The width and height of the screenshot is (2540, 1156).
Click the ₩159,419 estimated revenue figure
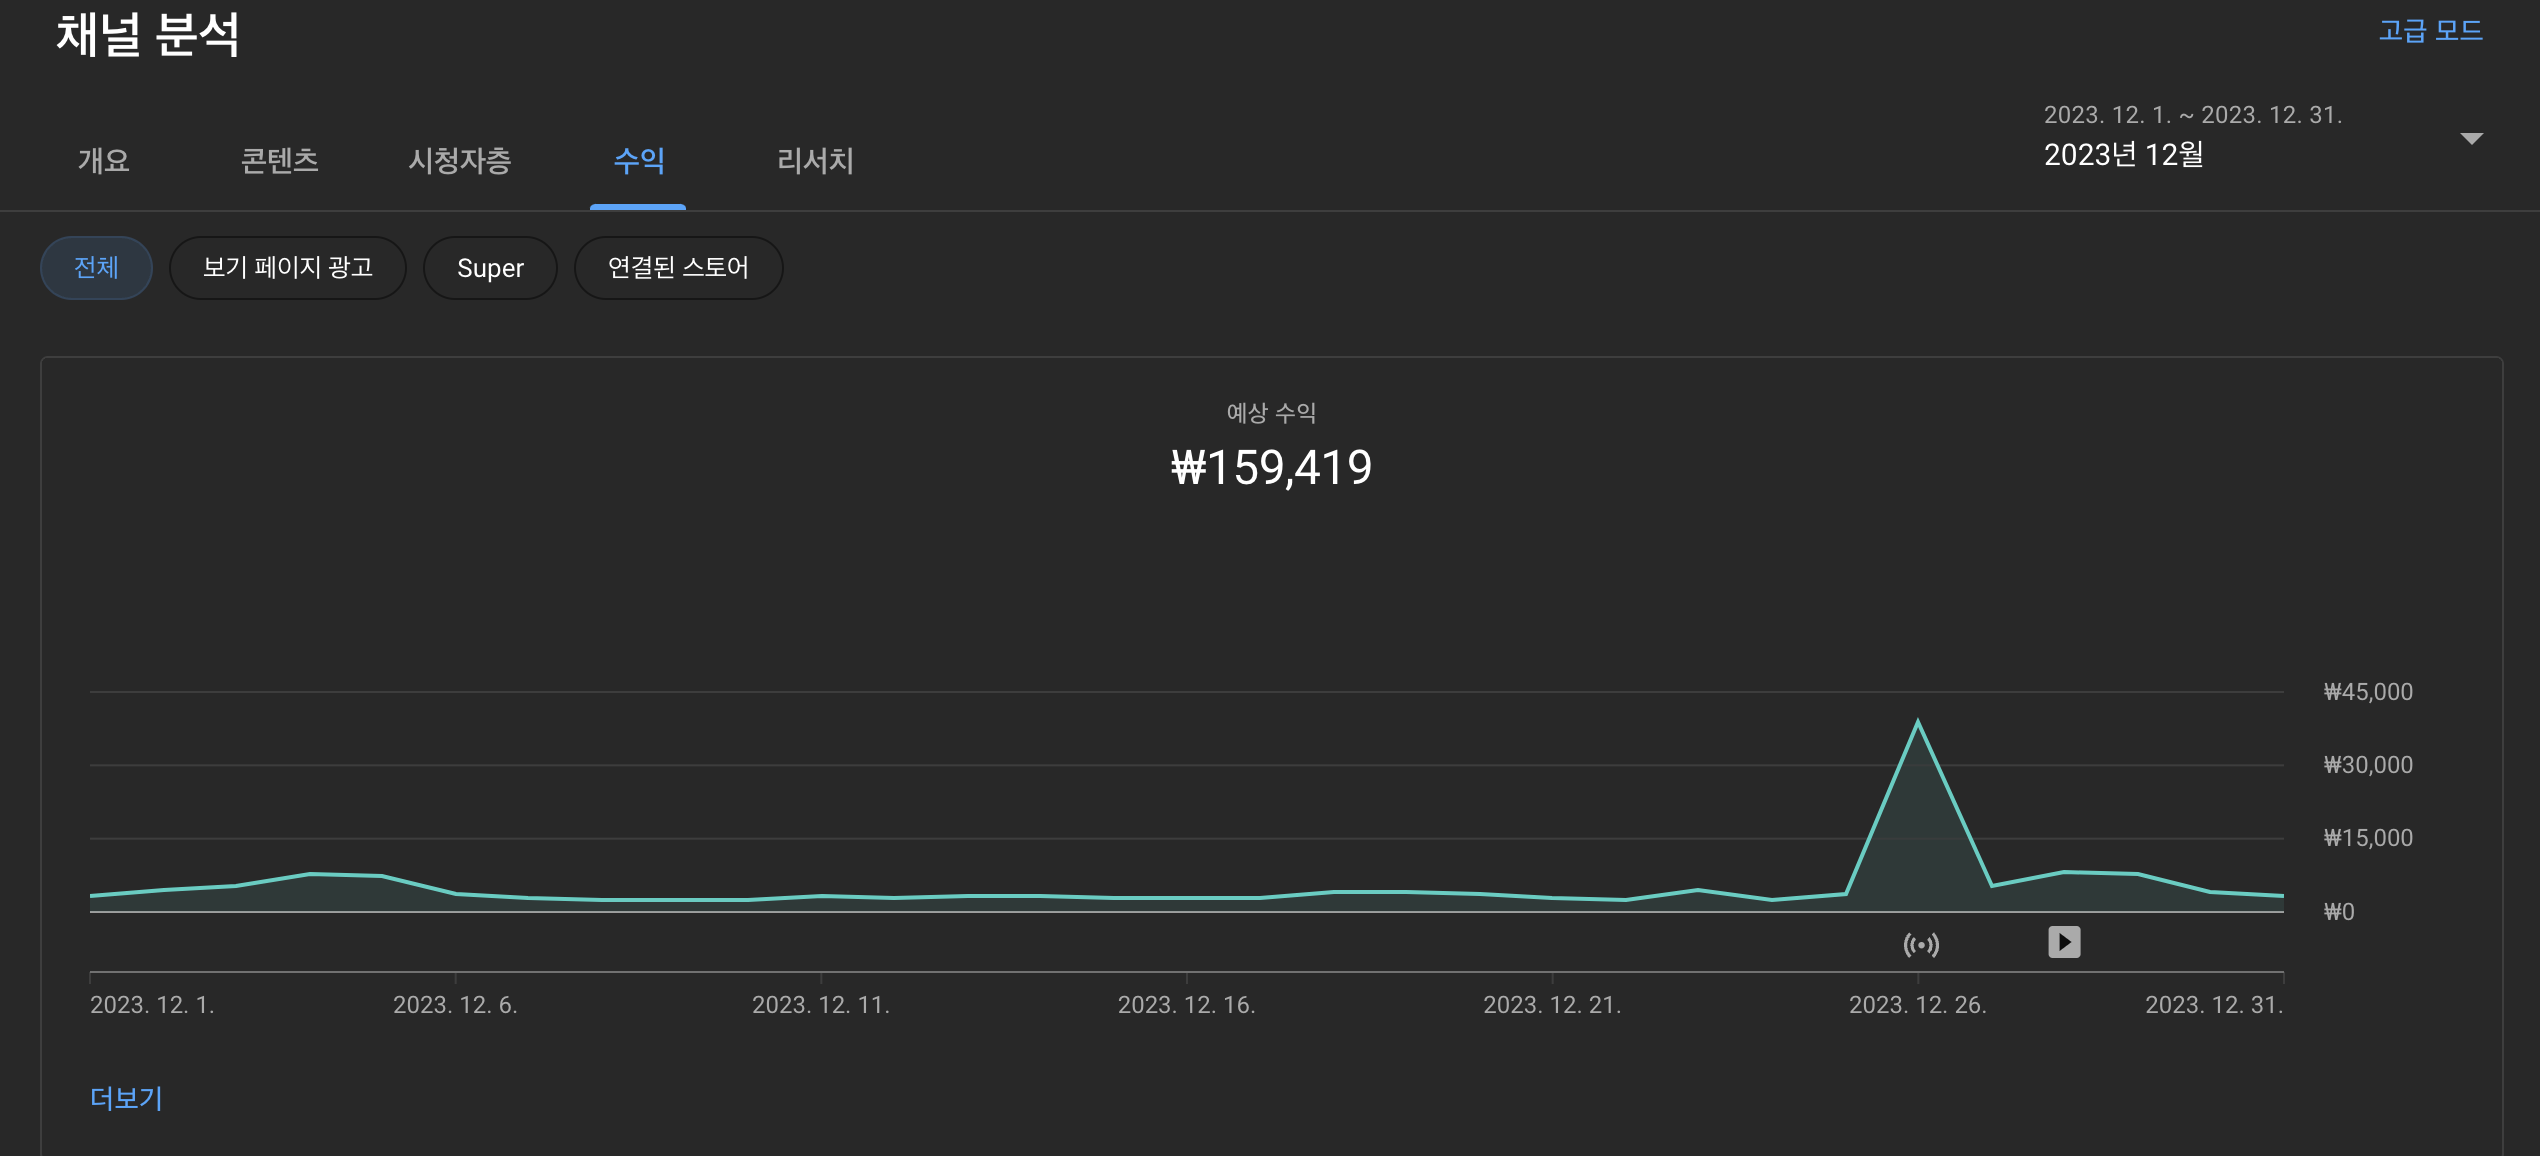point(1271,468)
